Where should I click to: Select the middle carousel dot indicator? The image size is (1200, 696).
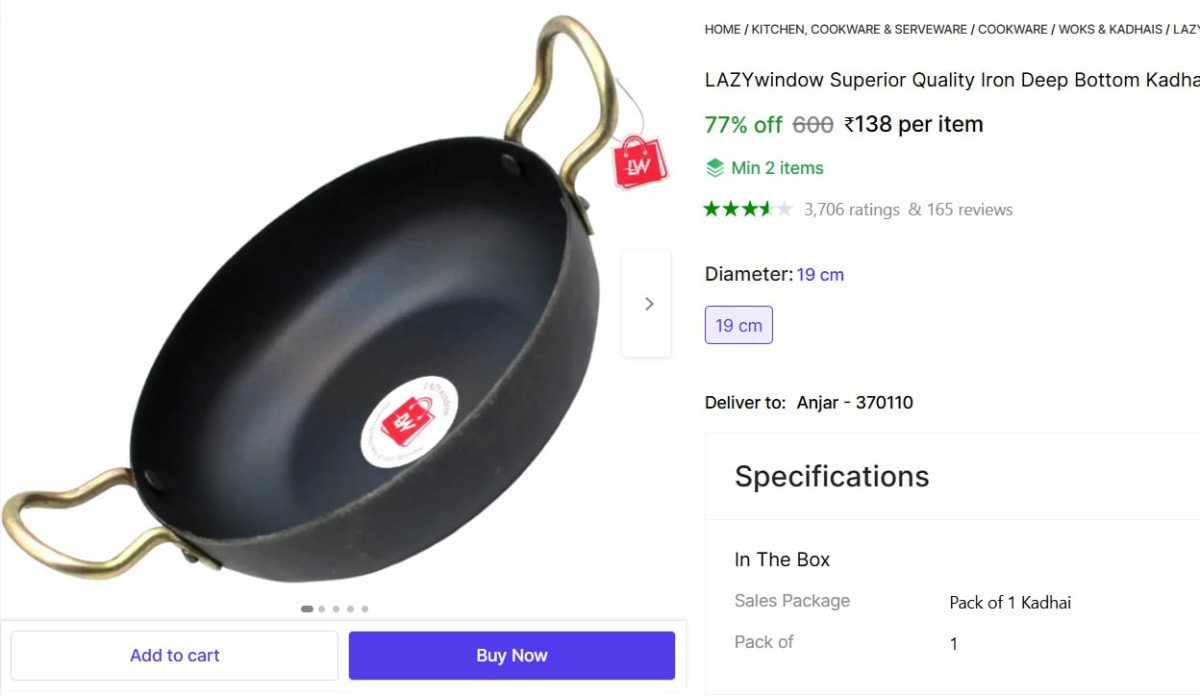336,608
